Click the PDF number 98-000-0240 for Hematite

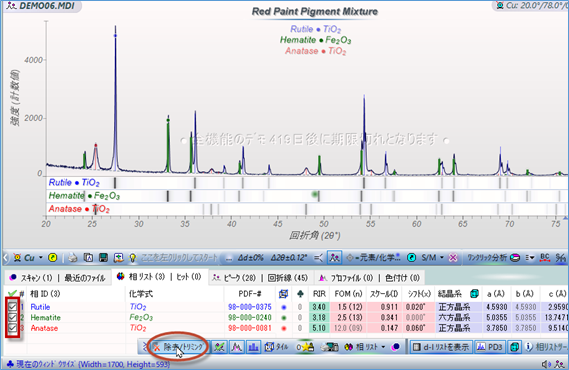pos(250,317)
